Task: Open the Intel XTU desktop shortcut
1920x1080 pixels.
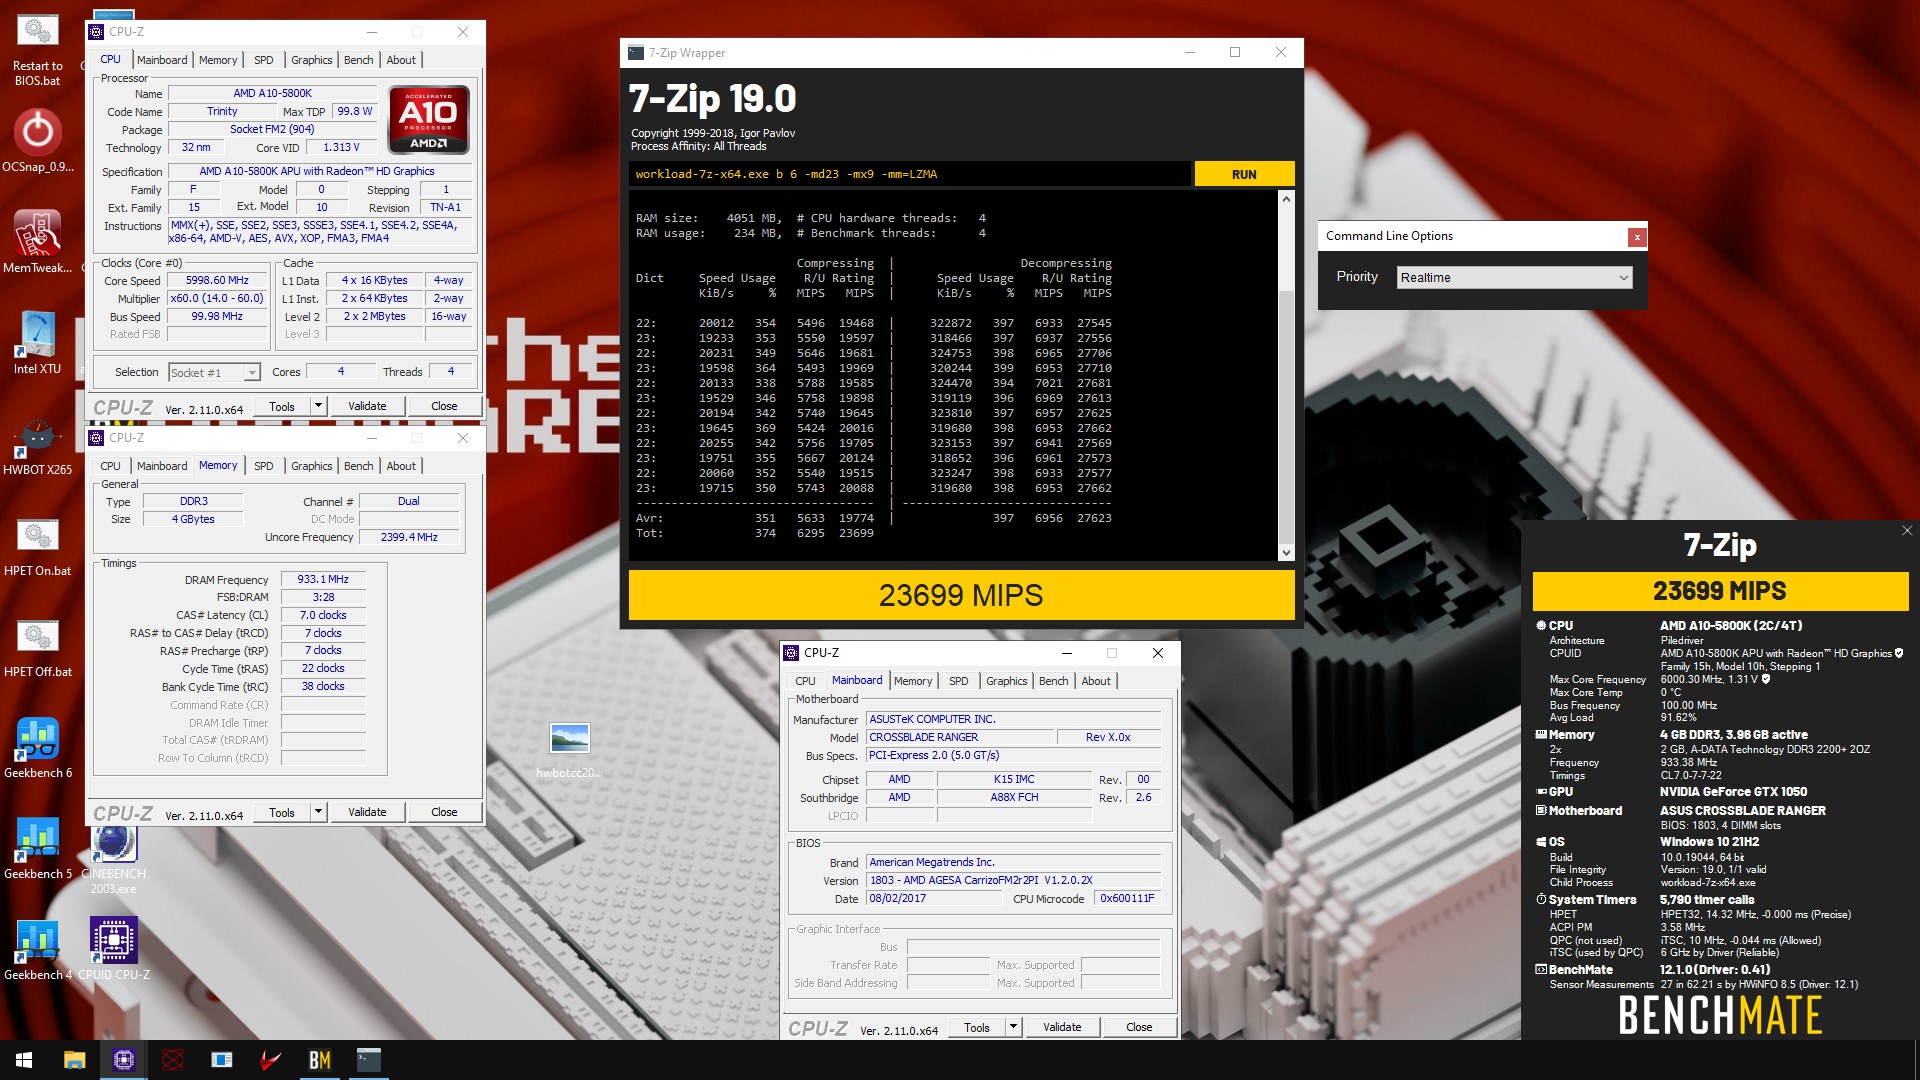Action: click(x=37, y=342)
